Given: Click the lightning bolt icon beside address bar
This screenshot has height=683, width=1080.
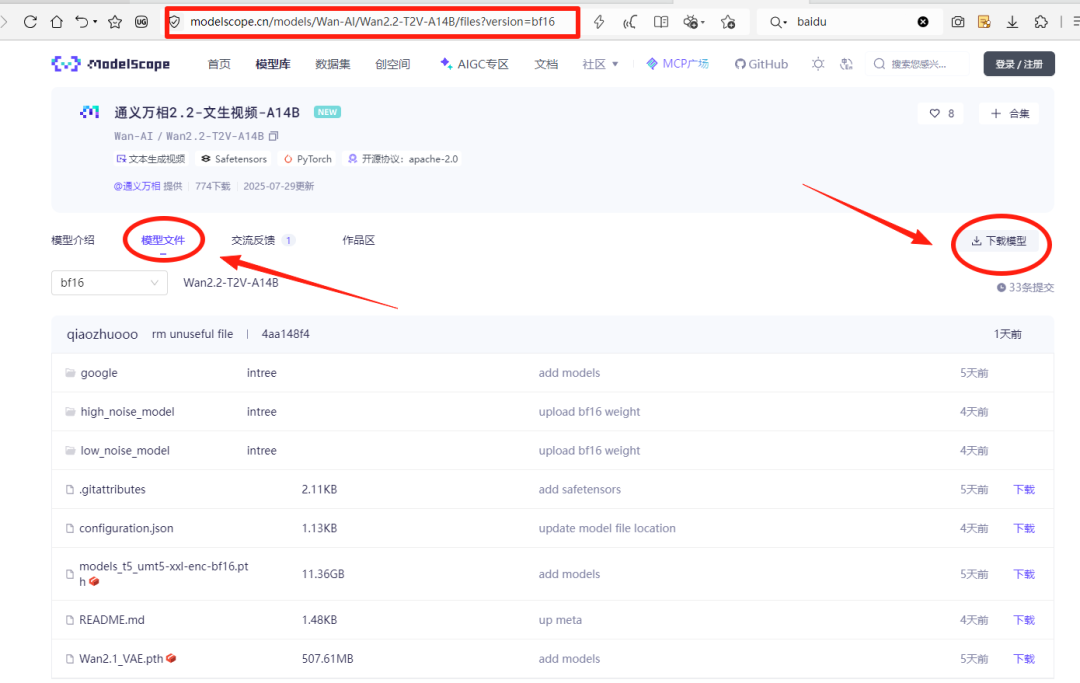Looking at the screenshot, I should click(x=599, y=22).
